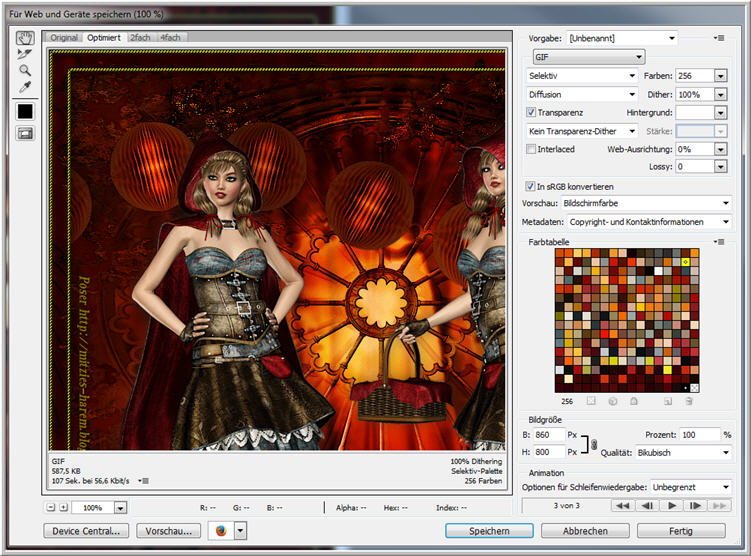Toggle In sRGB konvertieren checkbox
Image resolution: width=751 pixels, height=556 pixels.
click(x=530, y=186)
